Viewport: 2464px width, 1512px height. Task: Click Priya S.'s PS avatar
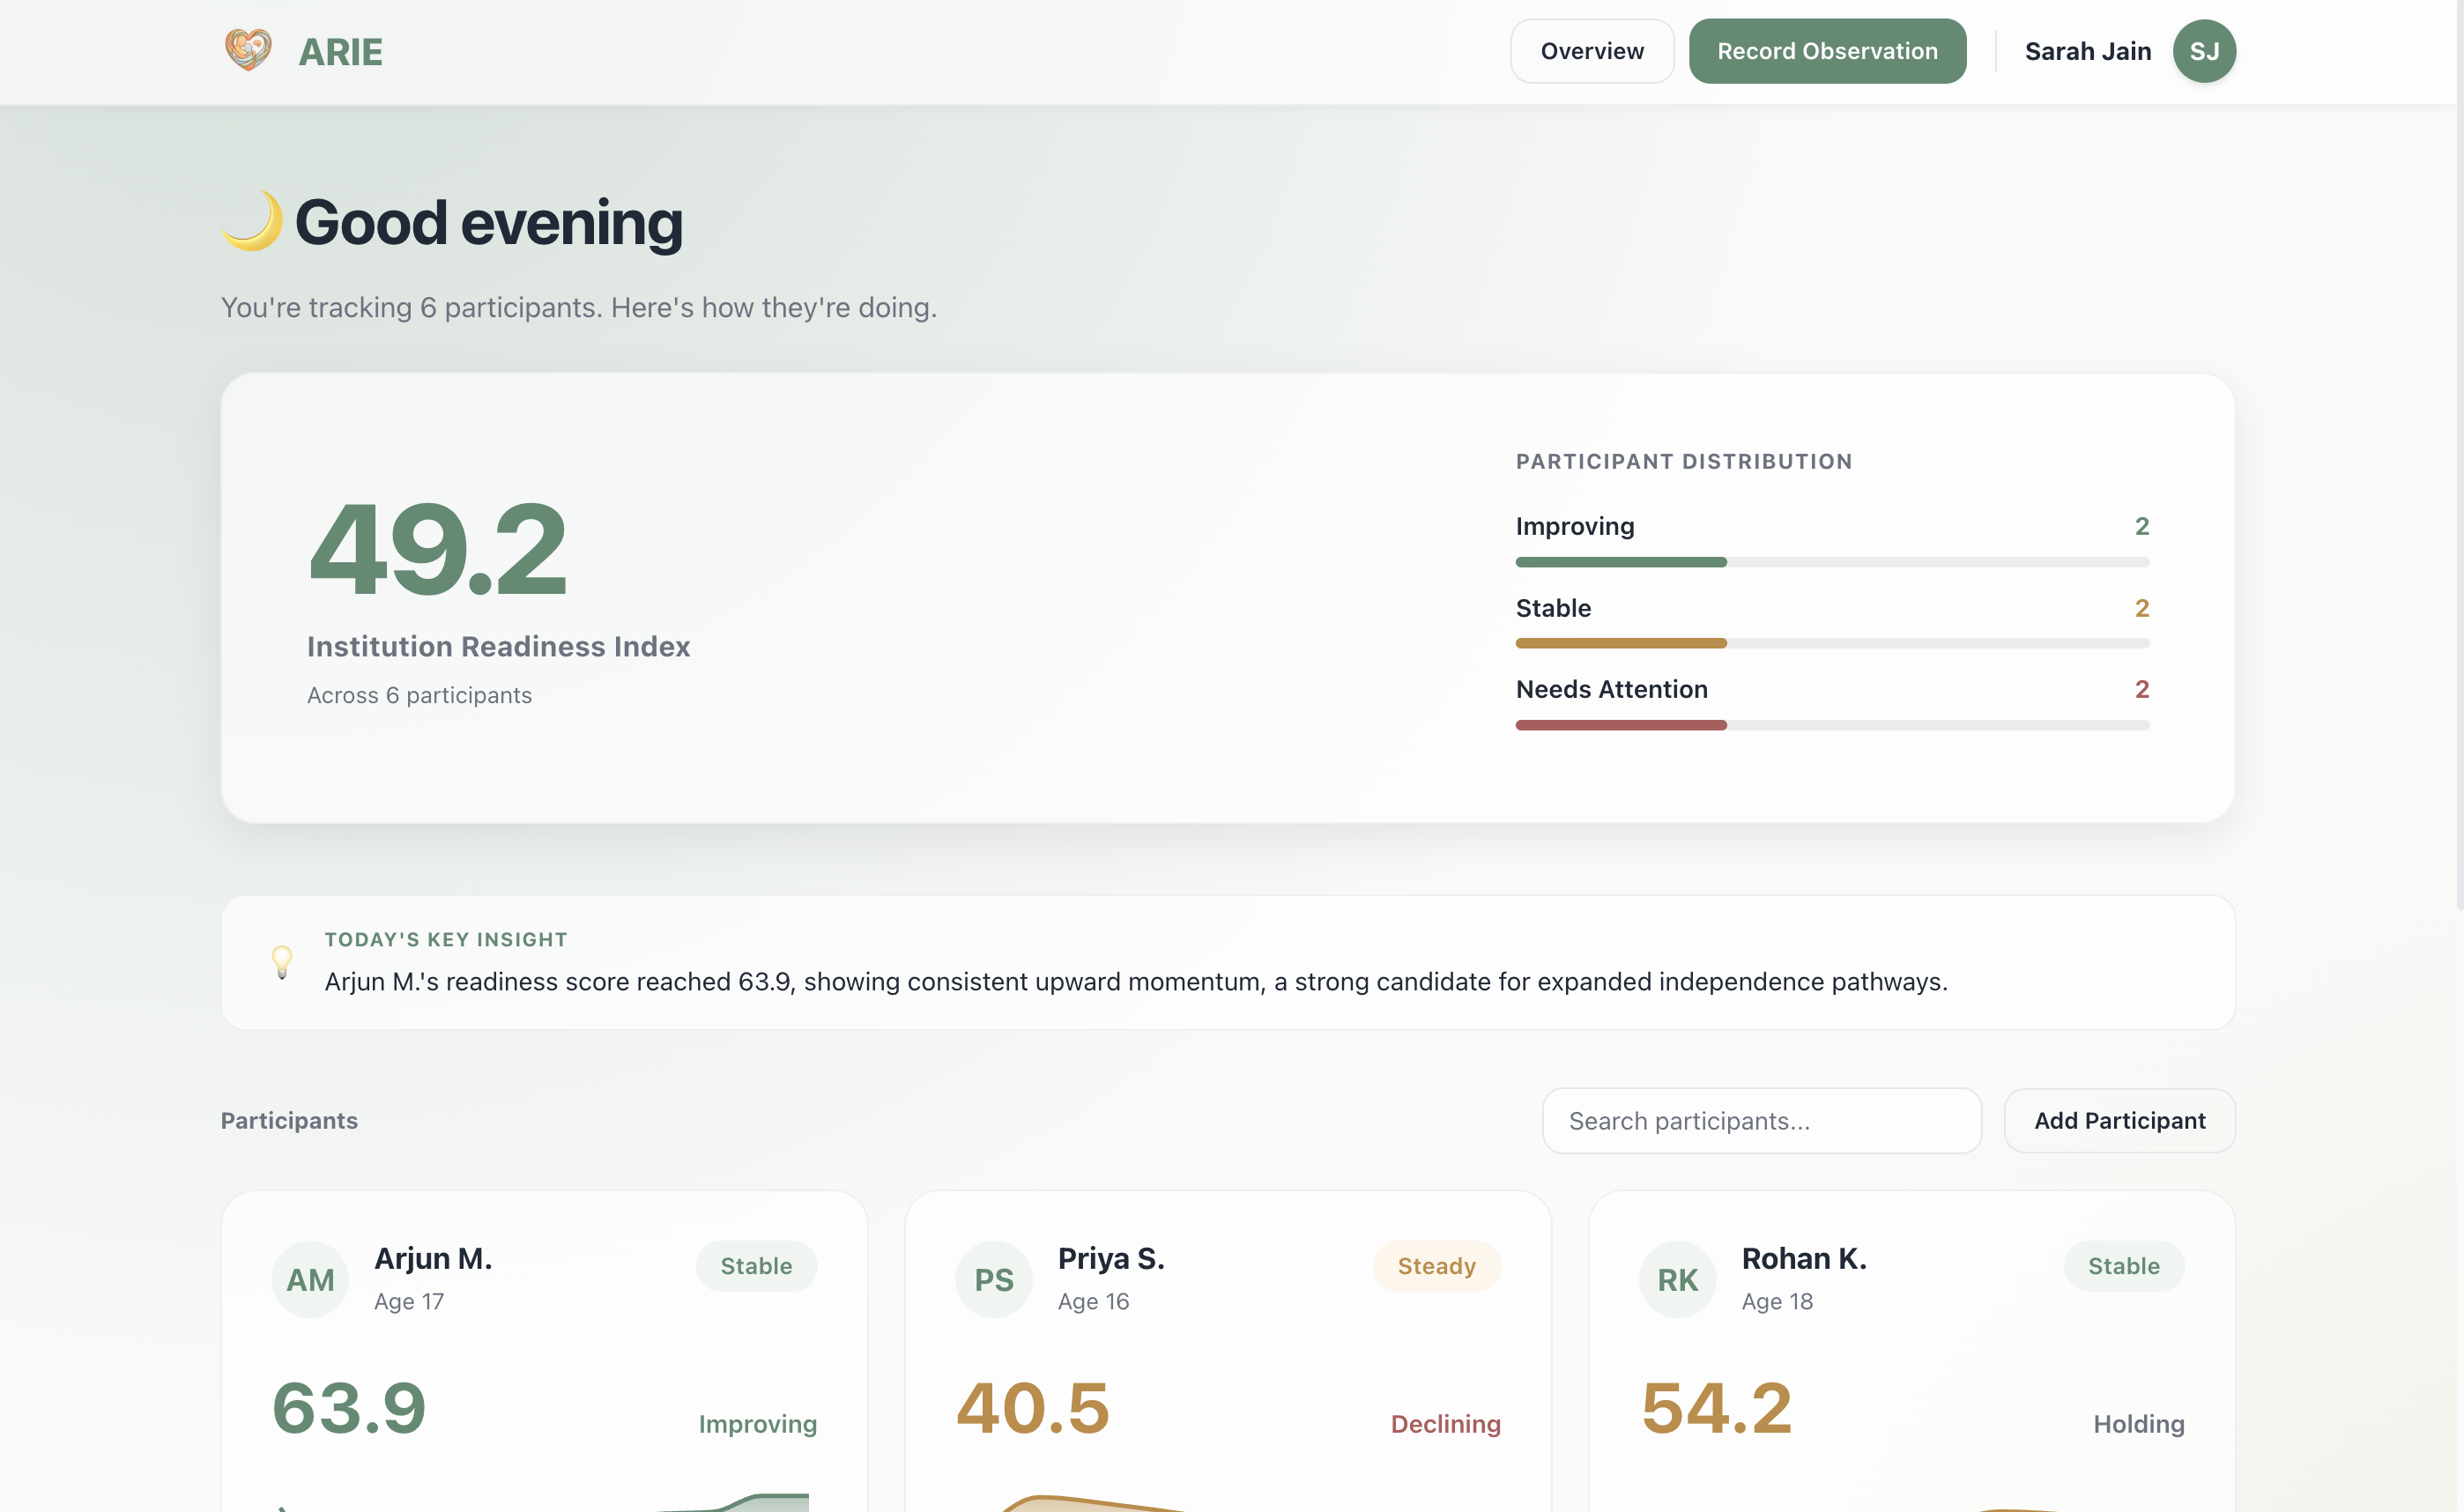coord(994,1279)
